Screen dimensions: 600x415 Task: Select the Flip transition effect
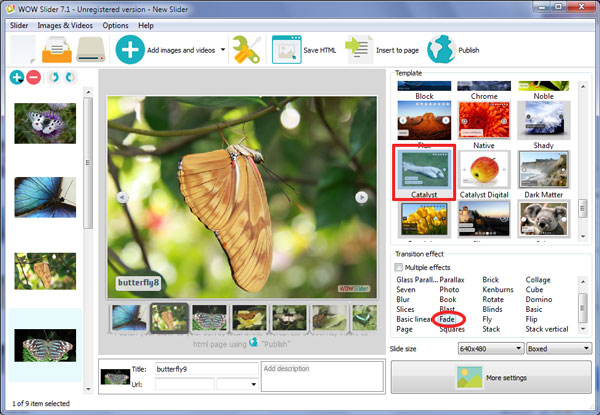pyautogui.click(x=531, y=319)
